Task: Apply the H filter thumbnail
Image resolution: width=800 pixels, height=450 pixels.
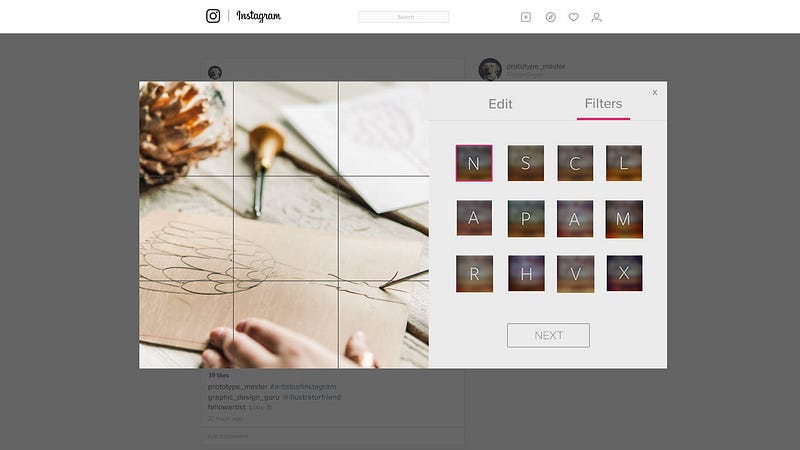Action: [x=527, y=273]
